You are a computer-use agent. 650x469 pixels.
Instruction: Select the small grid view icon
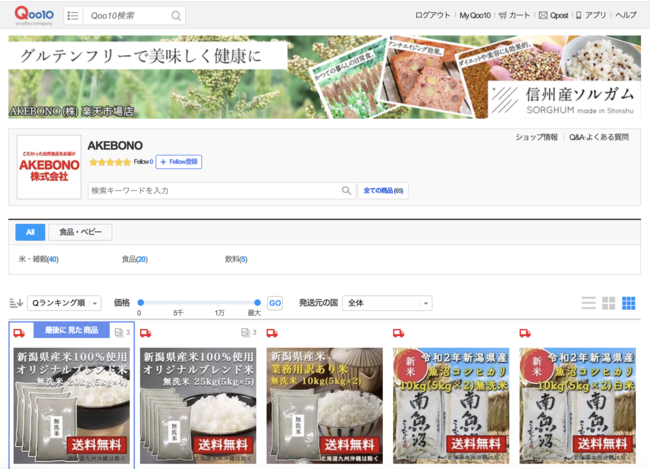coord(628,303)
